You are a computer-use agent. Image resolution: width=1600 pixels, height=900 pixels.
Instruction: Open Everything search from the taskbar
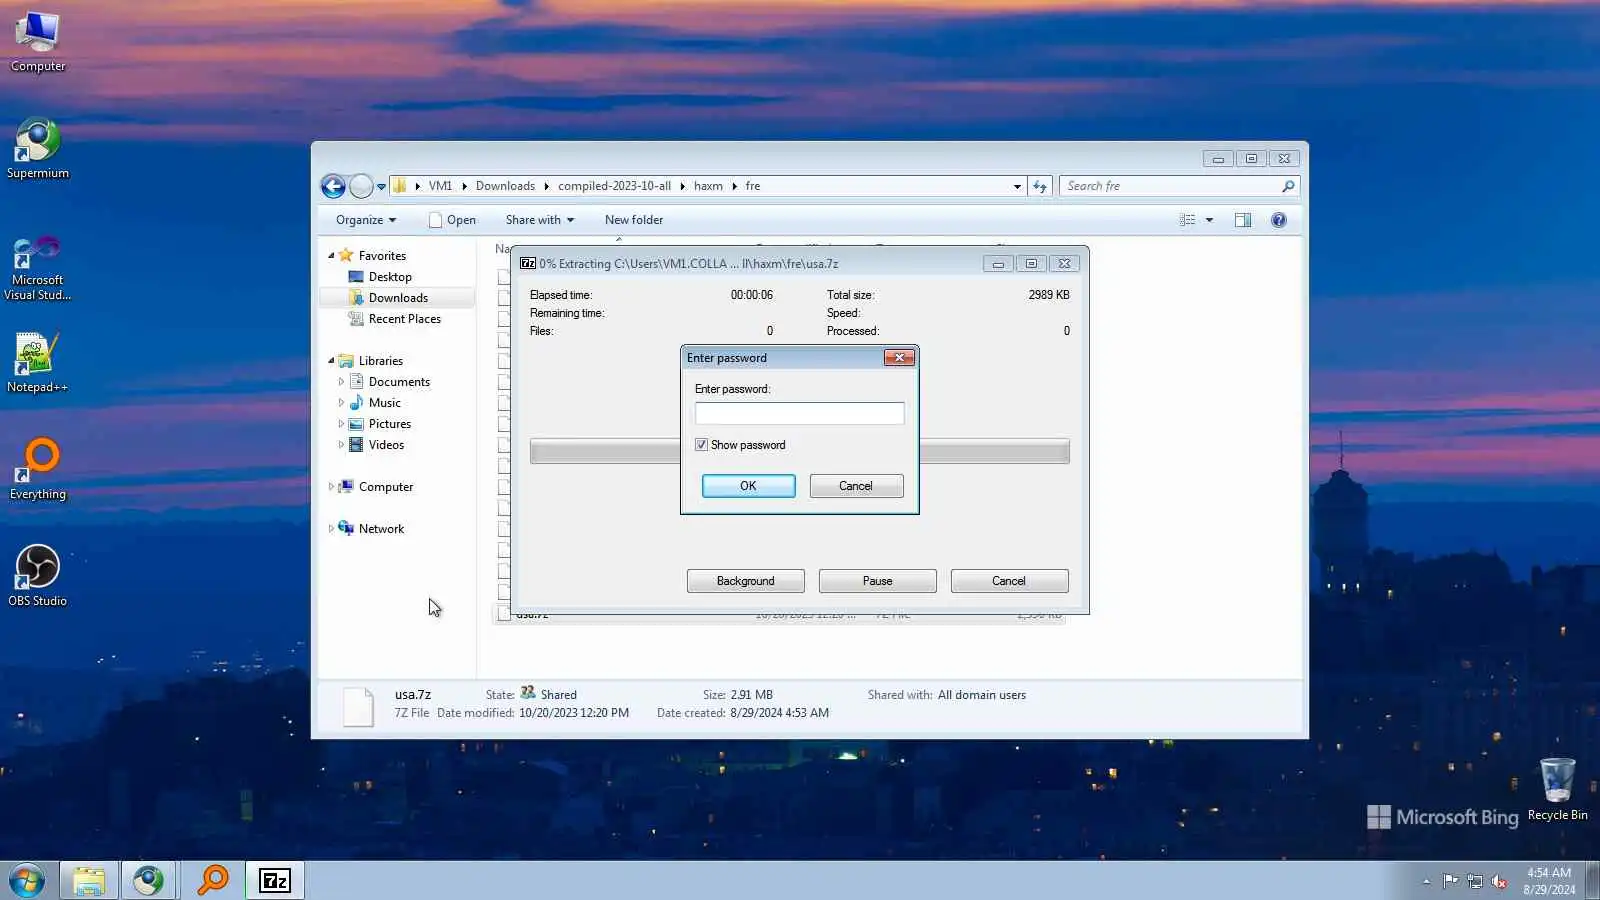coord(212,881)
